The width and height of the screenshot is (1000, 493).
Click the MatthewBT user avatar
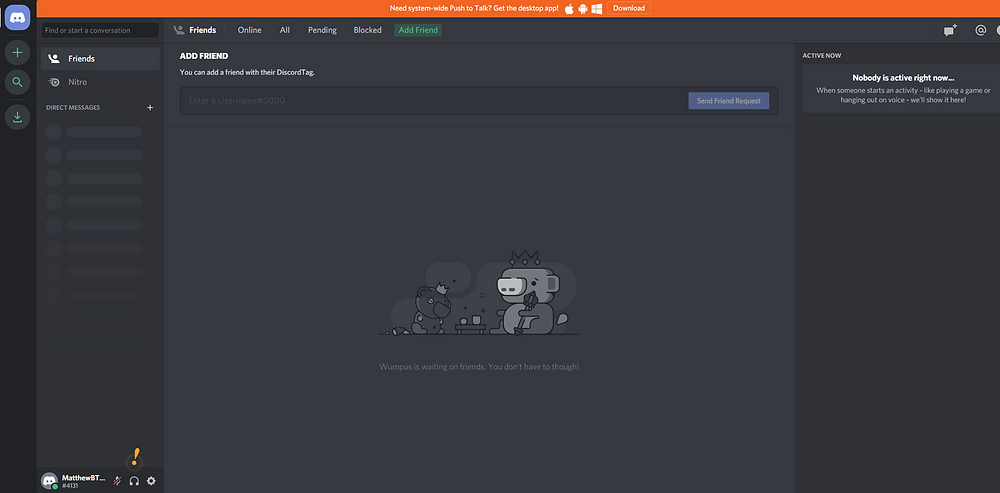pyautogui.click(x=49, y=481)
